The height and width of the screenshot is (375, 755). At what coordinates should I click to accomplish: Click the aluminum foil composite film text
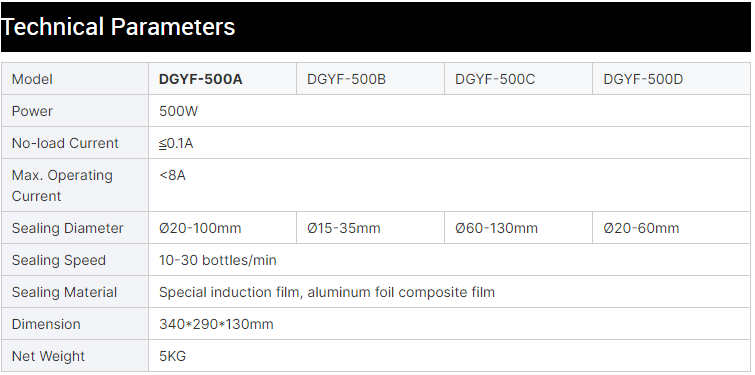pos(401,292)
